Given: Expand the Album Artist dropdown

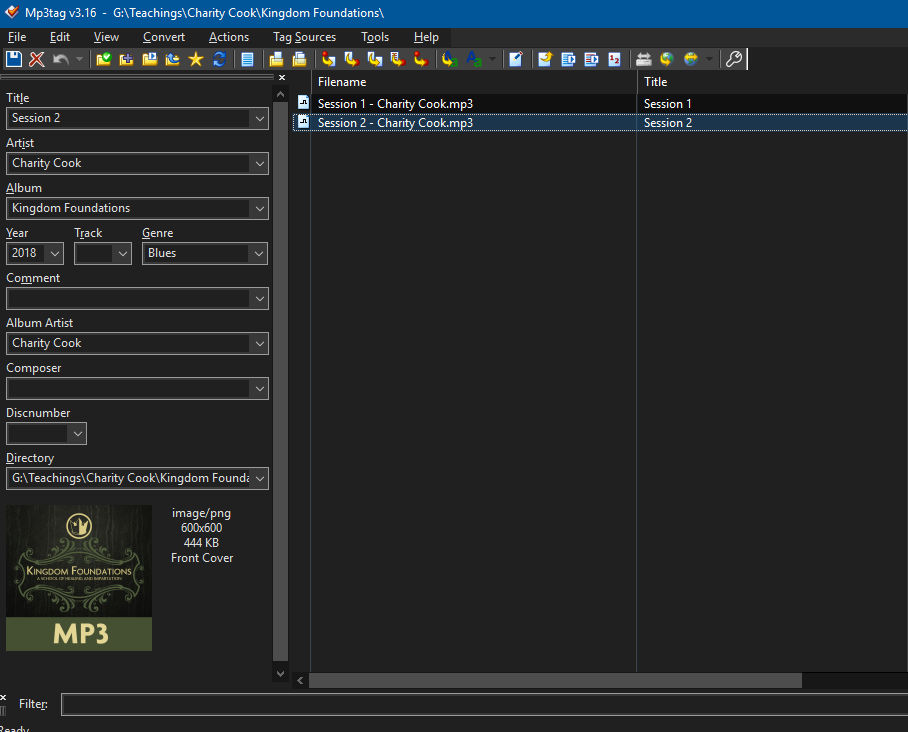Looking at the screenshot, I should (260, 344).
